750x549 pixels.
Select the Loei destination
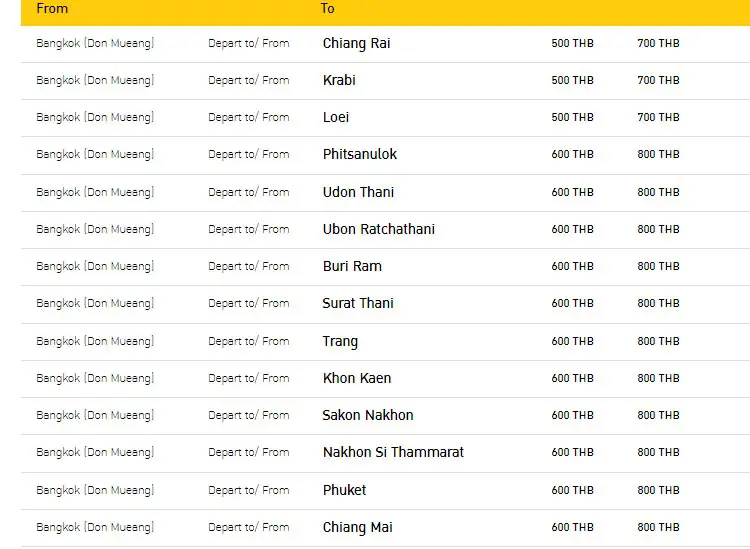pos(336,118)
